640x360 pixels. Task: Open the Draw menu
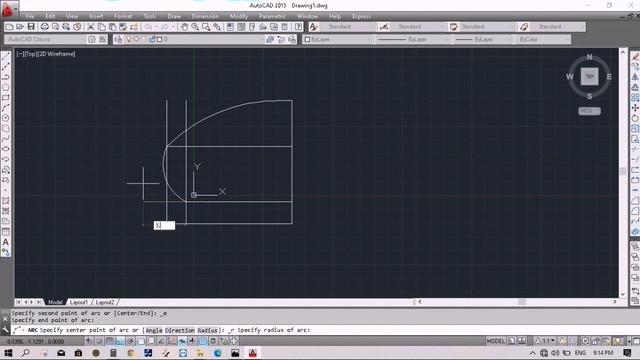click(174, 16)
